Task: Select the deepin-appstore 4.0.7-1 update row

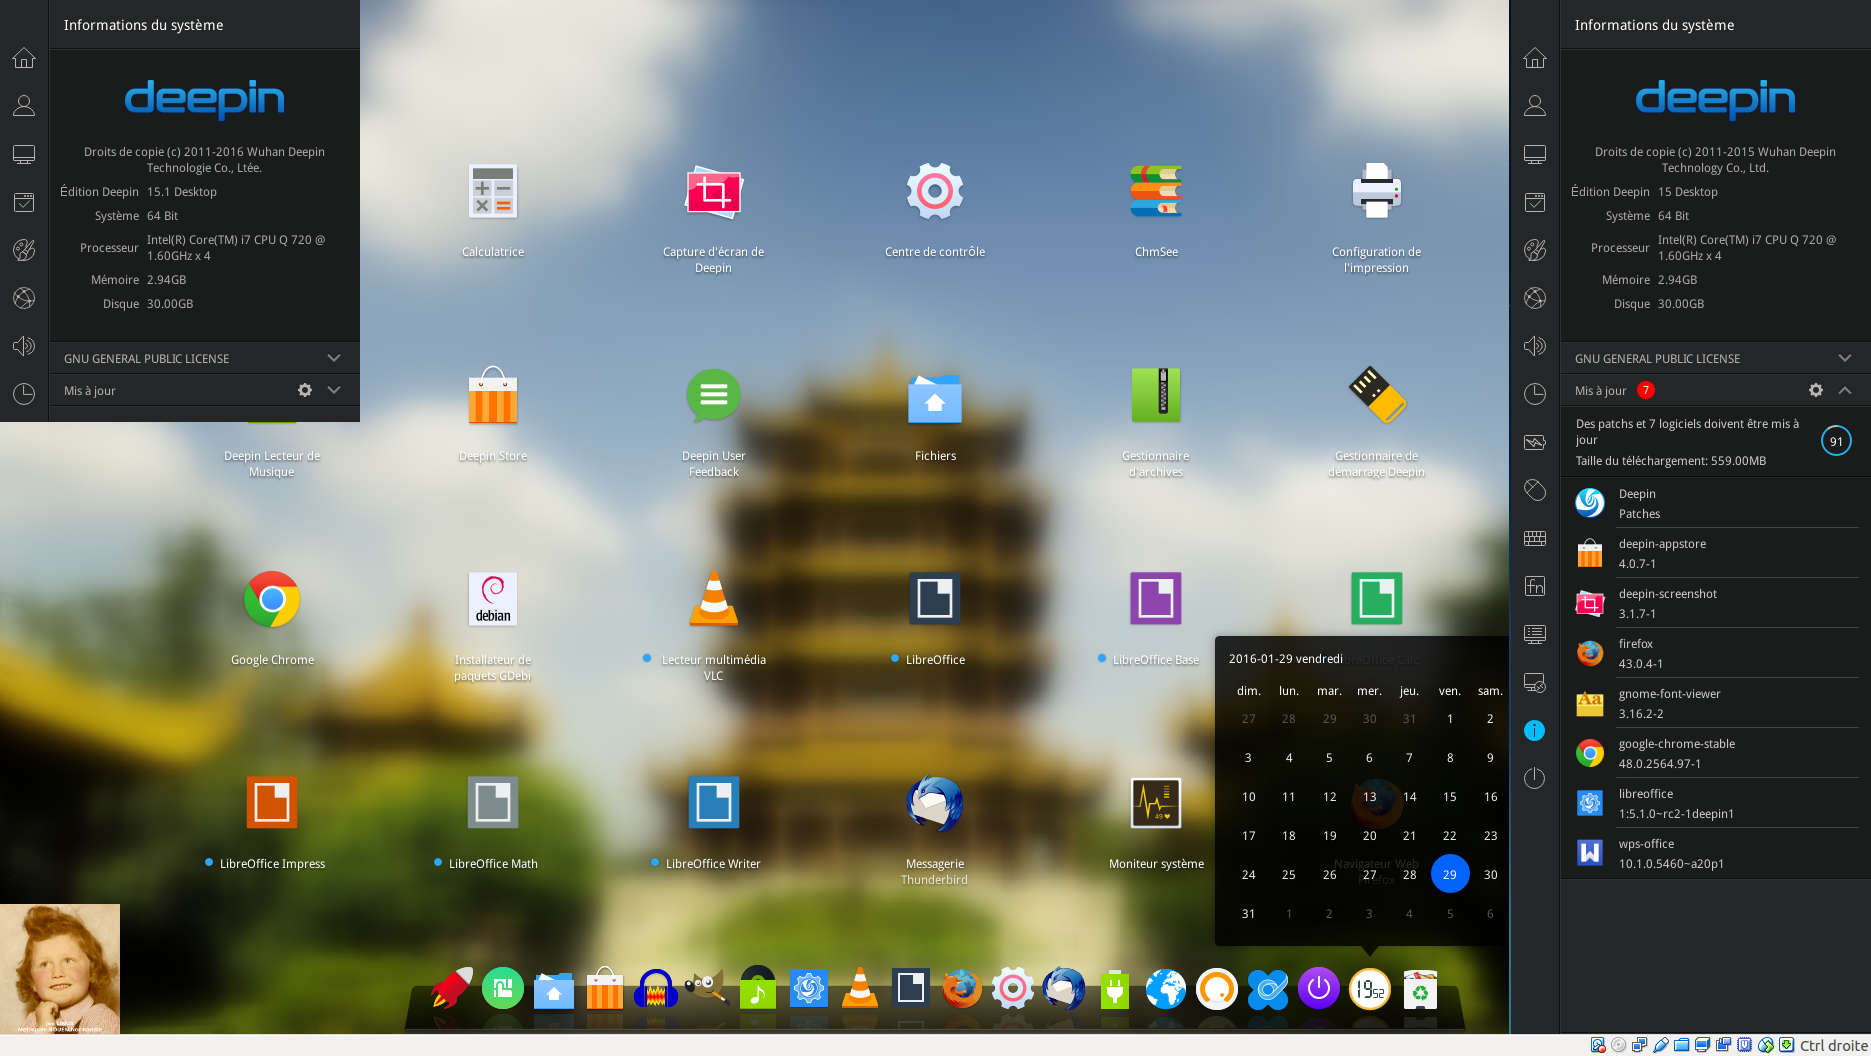Action: [1715, 553]
